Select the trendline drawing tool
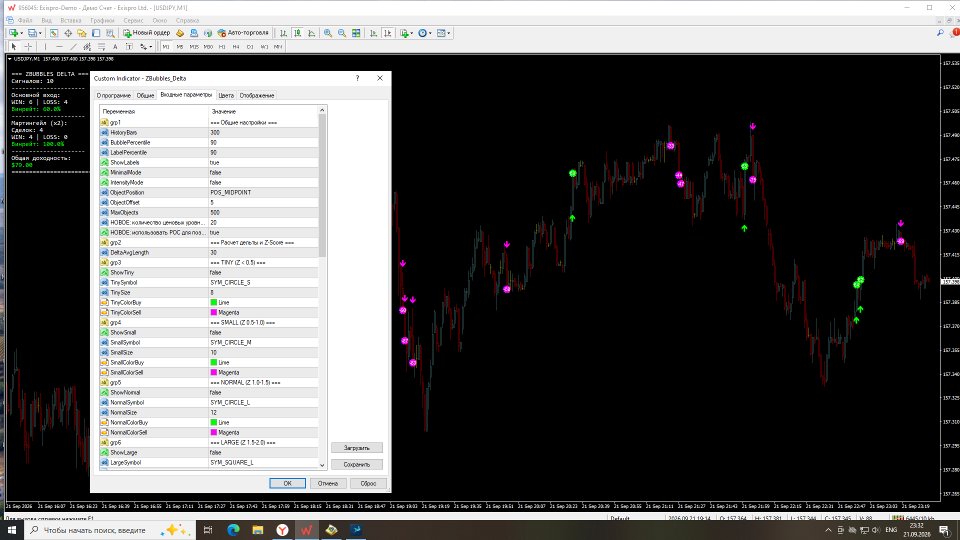Image resolution: width=960 pixels, height=540 pixels. click(x=73, y=47)
